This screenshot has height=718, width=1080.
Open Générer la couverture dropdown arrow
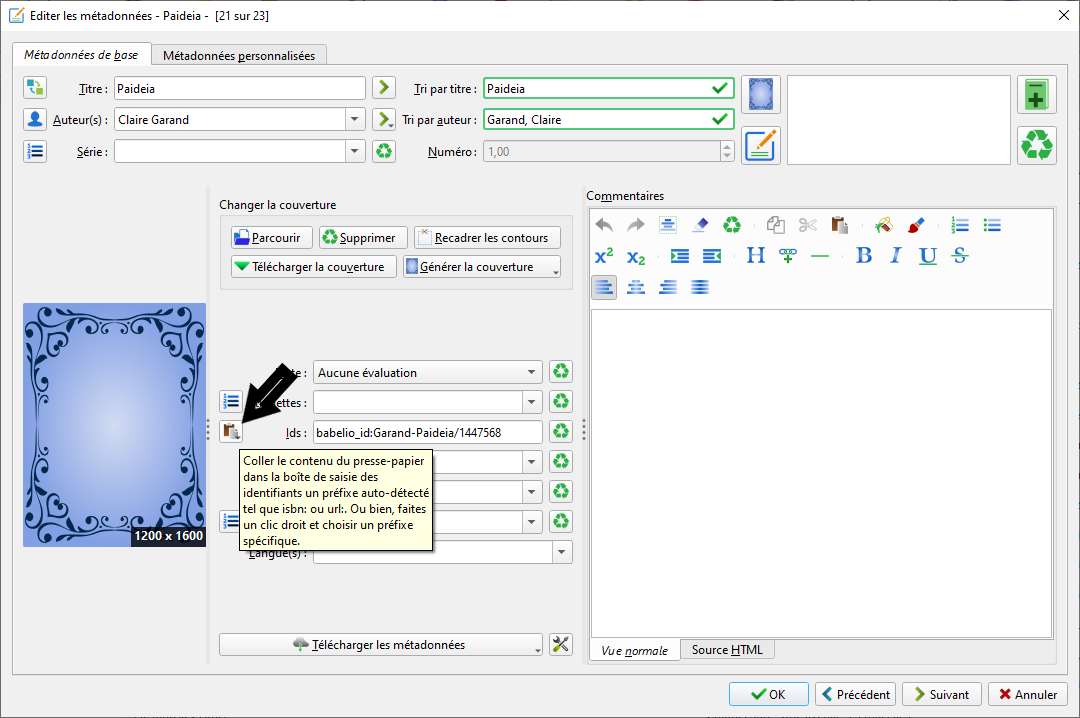click(x=555, y=270)
